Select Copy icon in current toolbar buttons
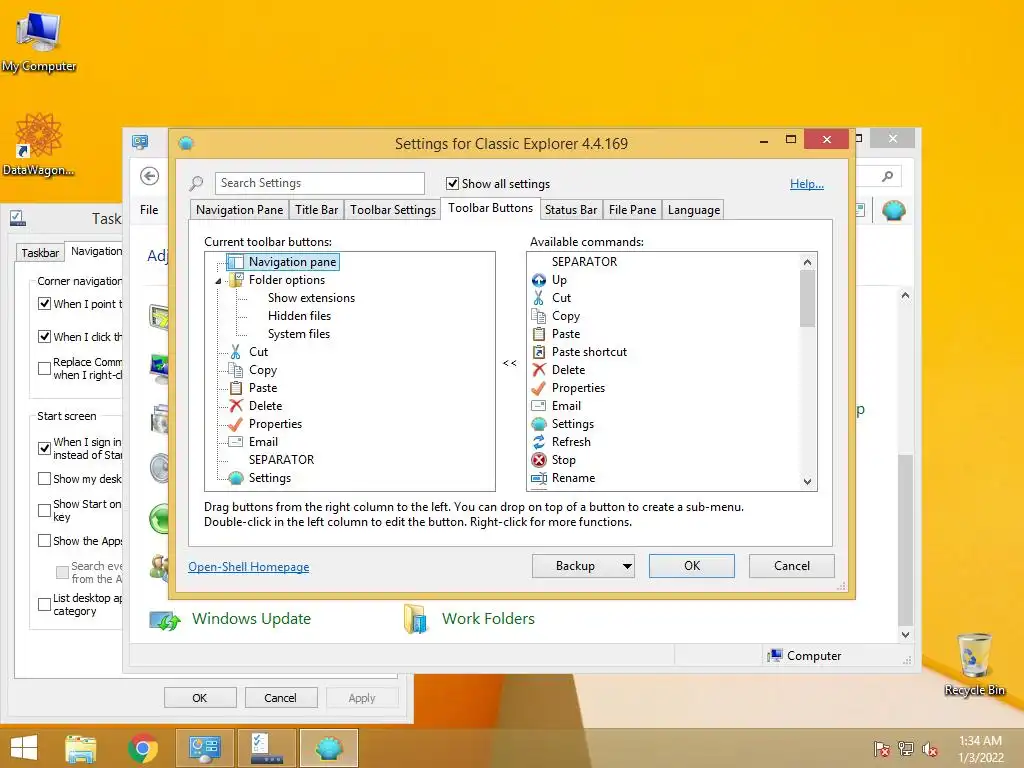Image resolution: width=1024 pixels, height=768 pixels. click(236, 370)
